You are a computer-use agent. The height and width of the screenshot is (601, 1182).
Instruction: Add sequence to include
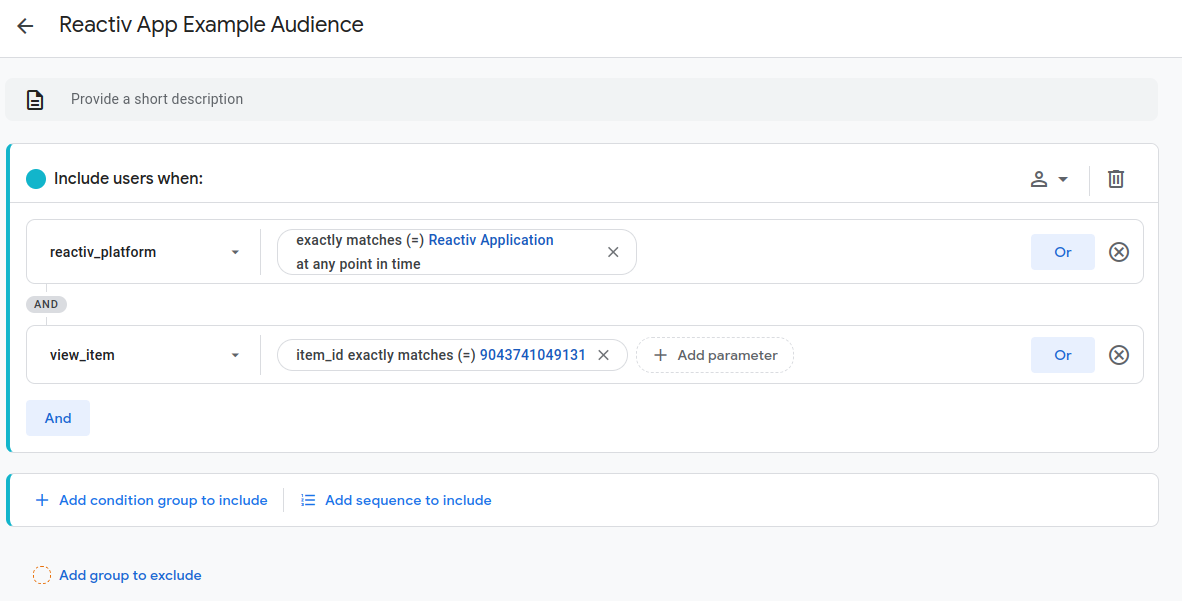(x=397, y=500)
